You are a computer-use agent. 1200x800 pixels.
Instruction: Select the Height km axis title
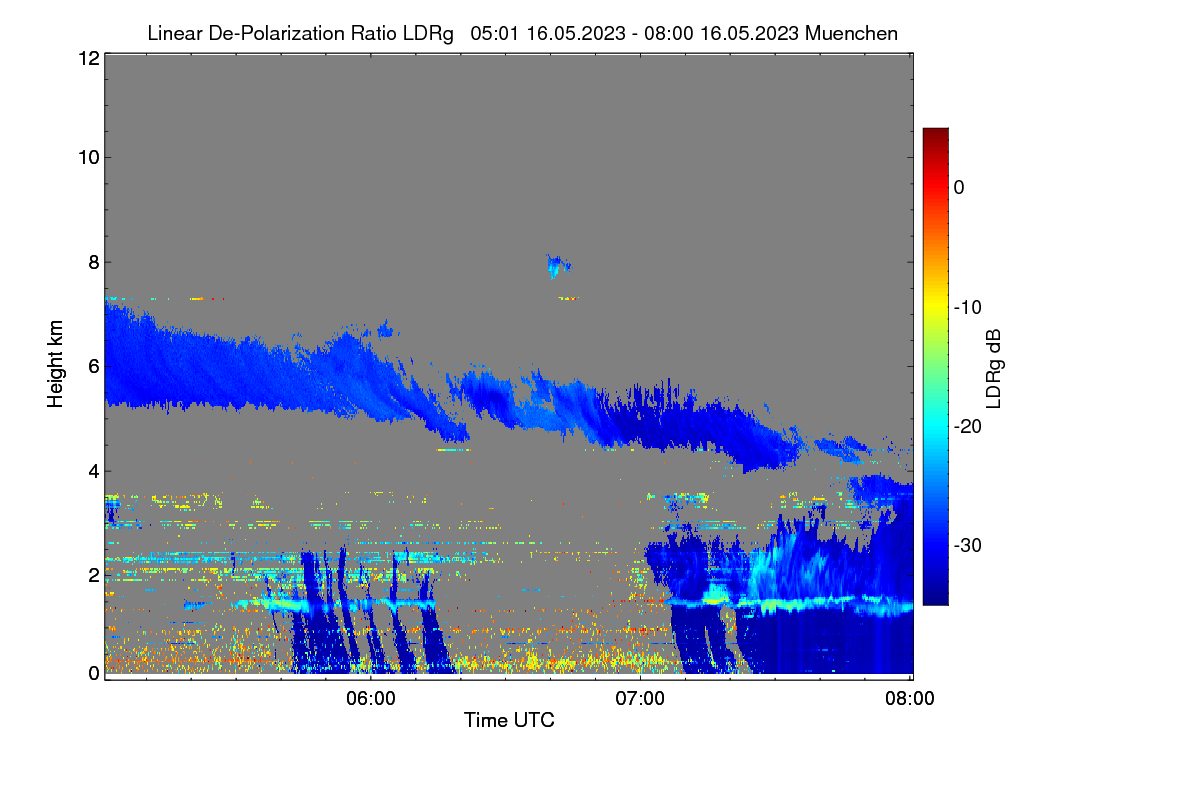(x=56, y=365)
